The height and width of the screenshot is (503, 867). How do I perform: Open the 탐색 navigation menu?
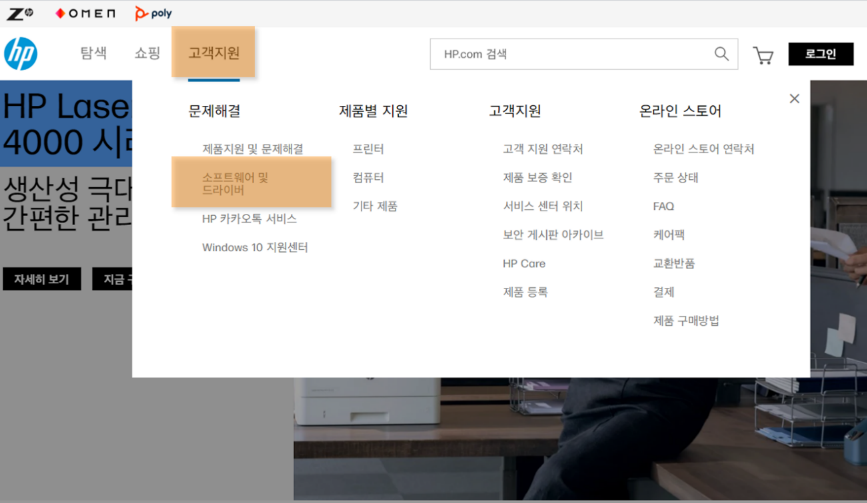tap(93, 53)
